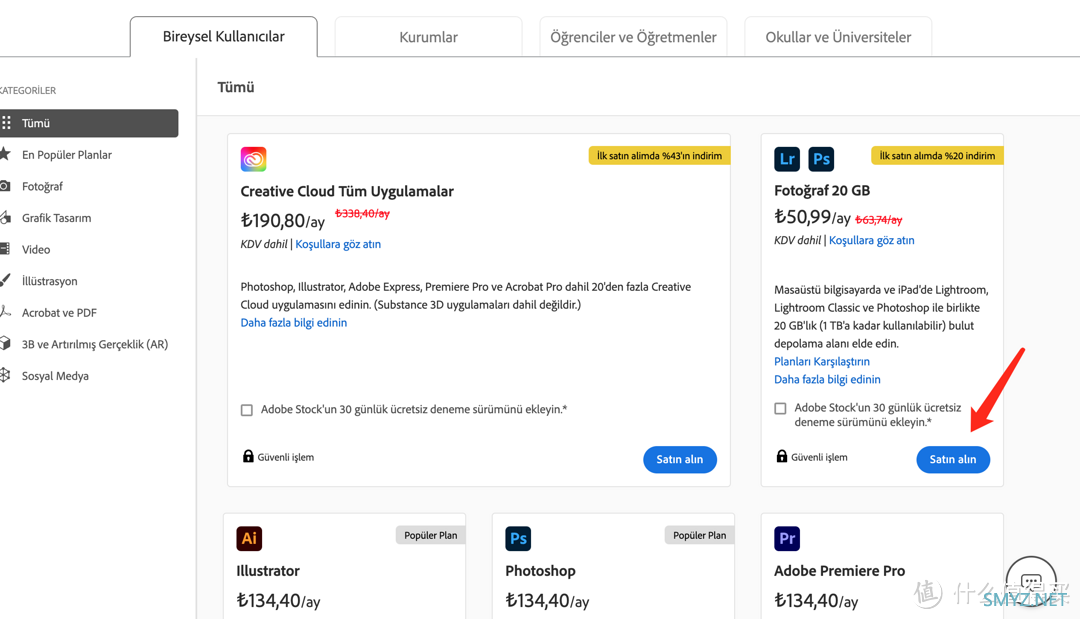Click Güvenli işlem text in Fotoğraf 20 GB card
1080x619 pixels.
coord(819,457)
